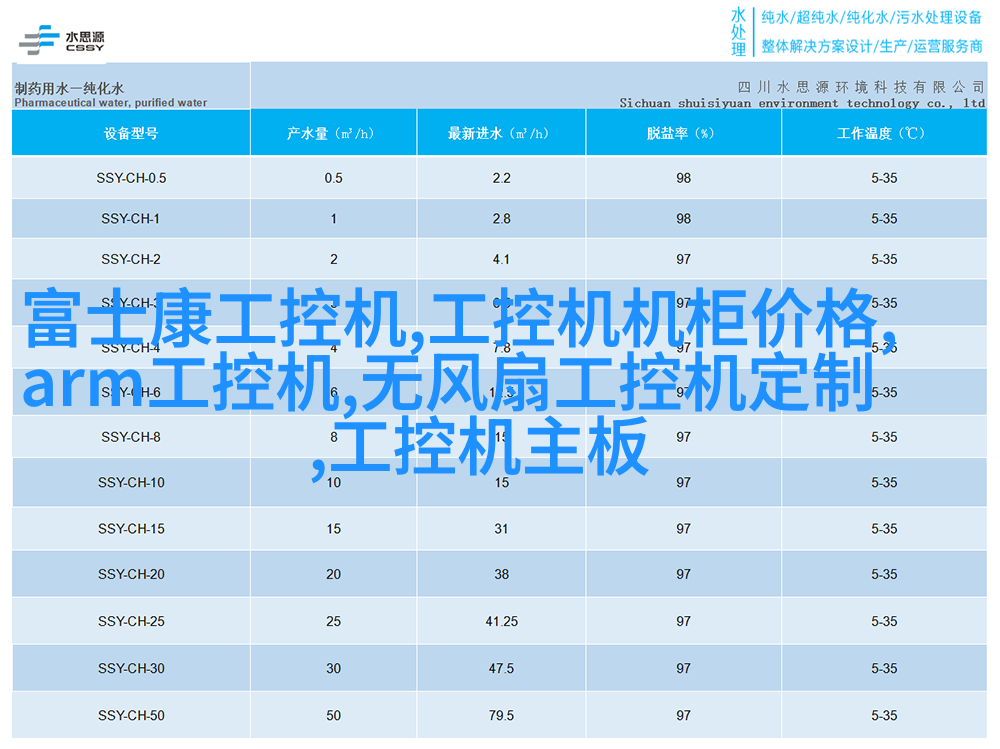Select the heading 制药用水—纯化水
Image resolution: width=1000 pixels, height=749 pixels.
(69, 88)
